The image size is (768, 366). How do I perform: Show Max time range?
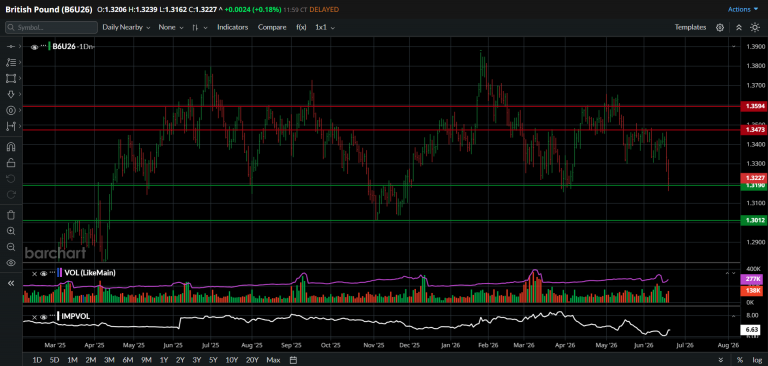pos(273,360)
